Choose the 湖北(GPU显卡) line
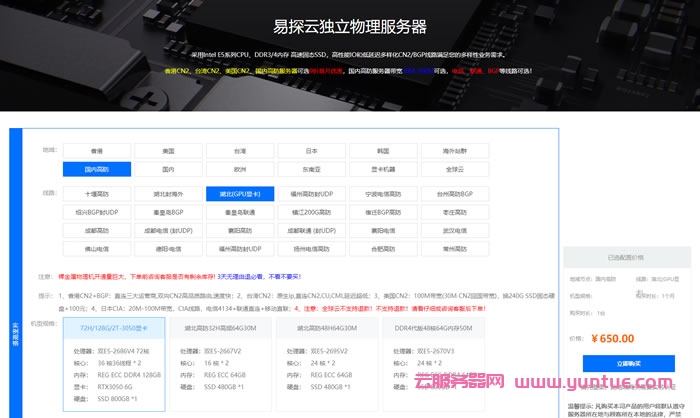The image size is (700, 418). pos(240,194)
